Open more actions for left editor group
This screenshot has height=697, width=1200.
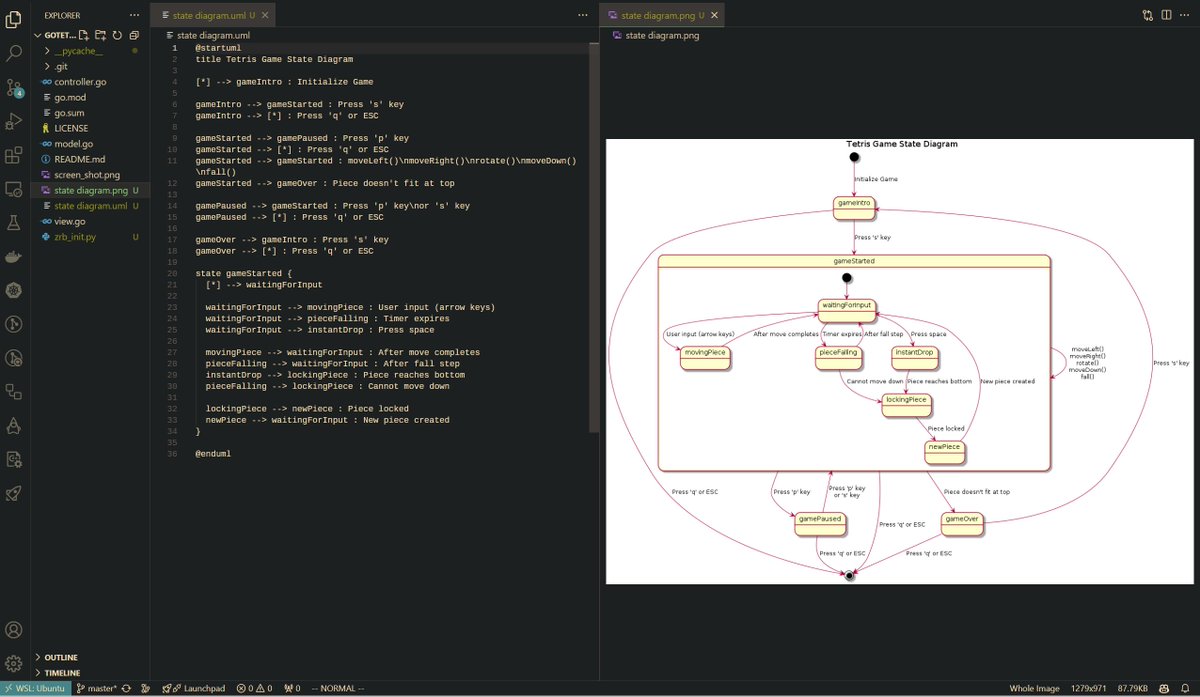pos(584,16)
